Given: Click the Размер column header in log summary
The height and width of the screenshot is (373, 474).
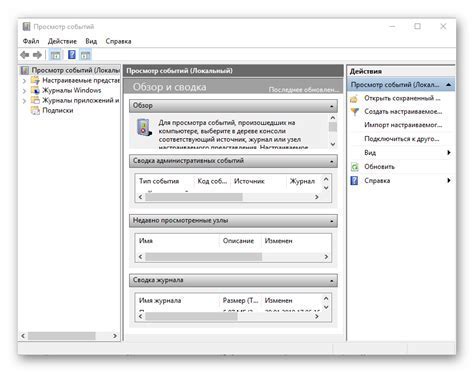Looking at the screenshot, I should coord(240,301).
